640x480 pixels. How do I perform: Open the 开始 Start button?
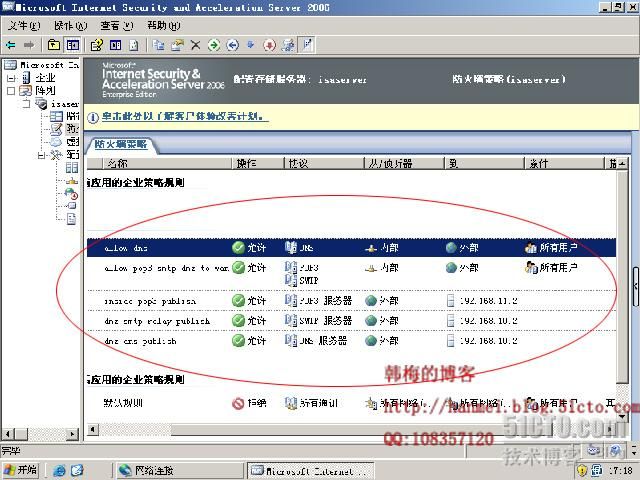pos(21,470)
